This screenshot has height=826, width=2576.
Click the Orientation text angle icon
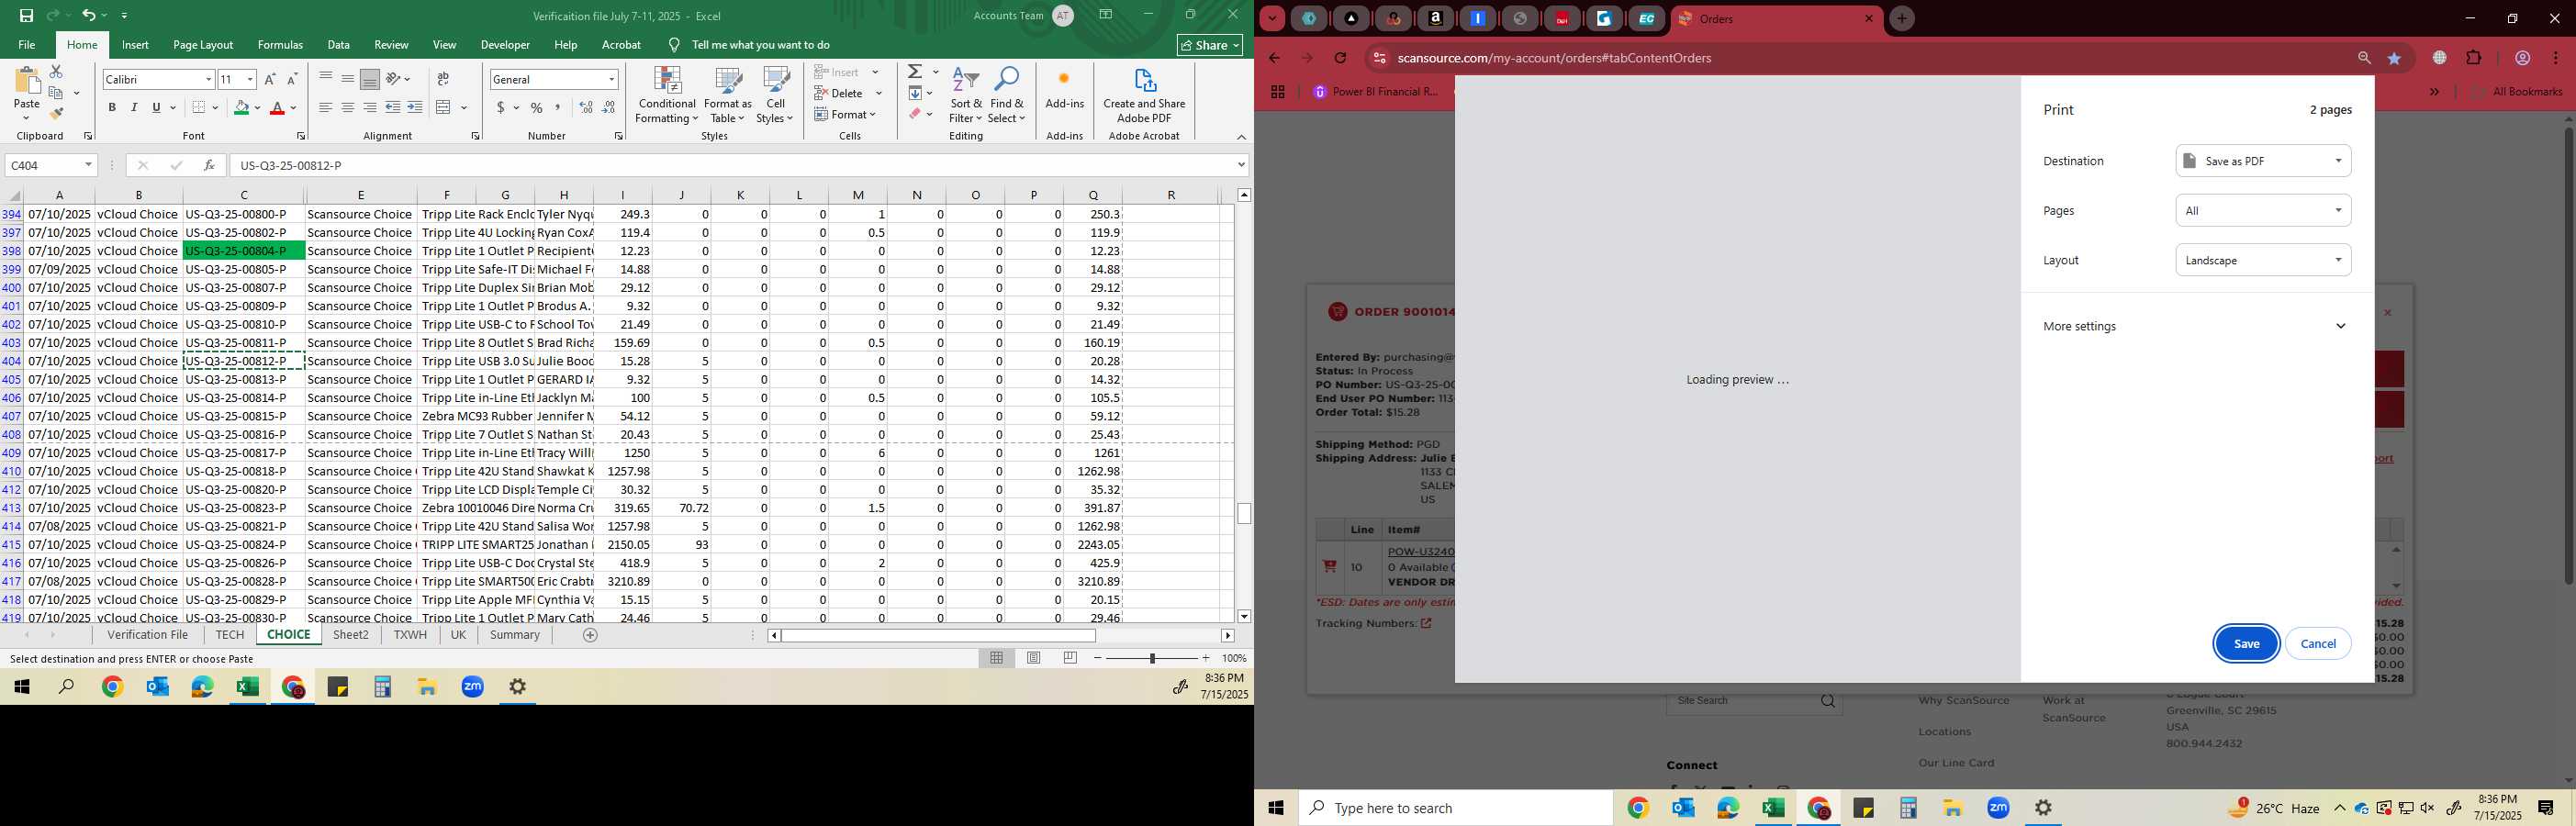click(394, 79)
